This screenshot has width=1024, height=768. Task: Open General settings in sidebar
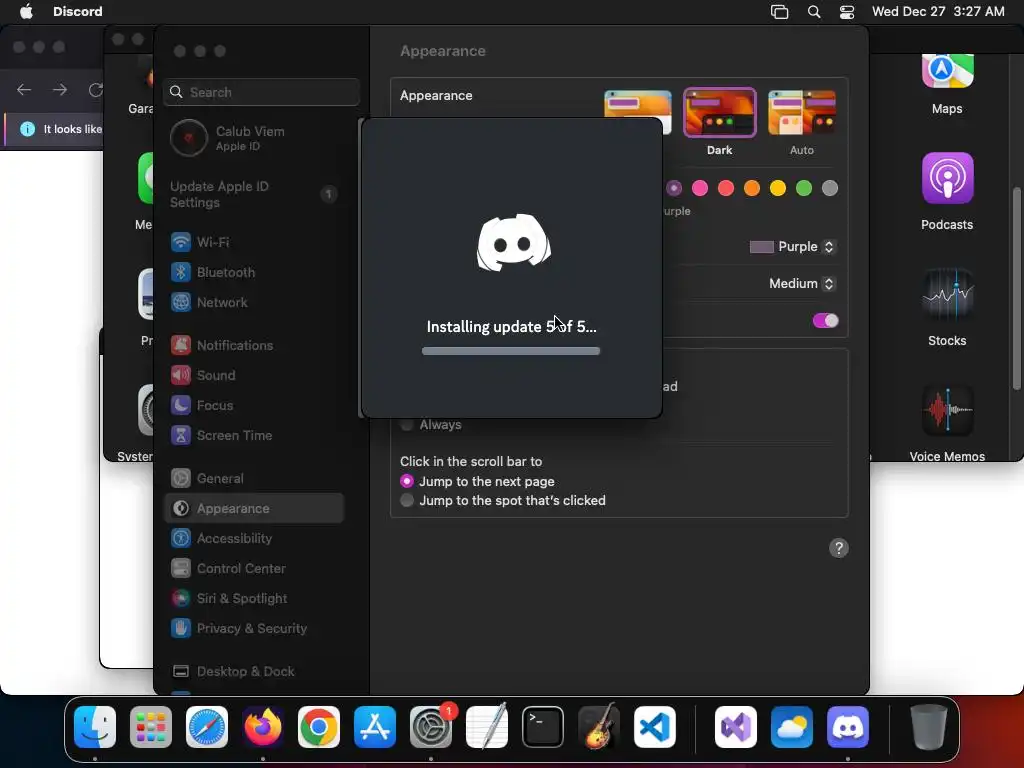pyautogui.click(x=254, y=479)
